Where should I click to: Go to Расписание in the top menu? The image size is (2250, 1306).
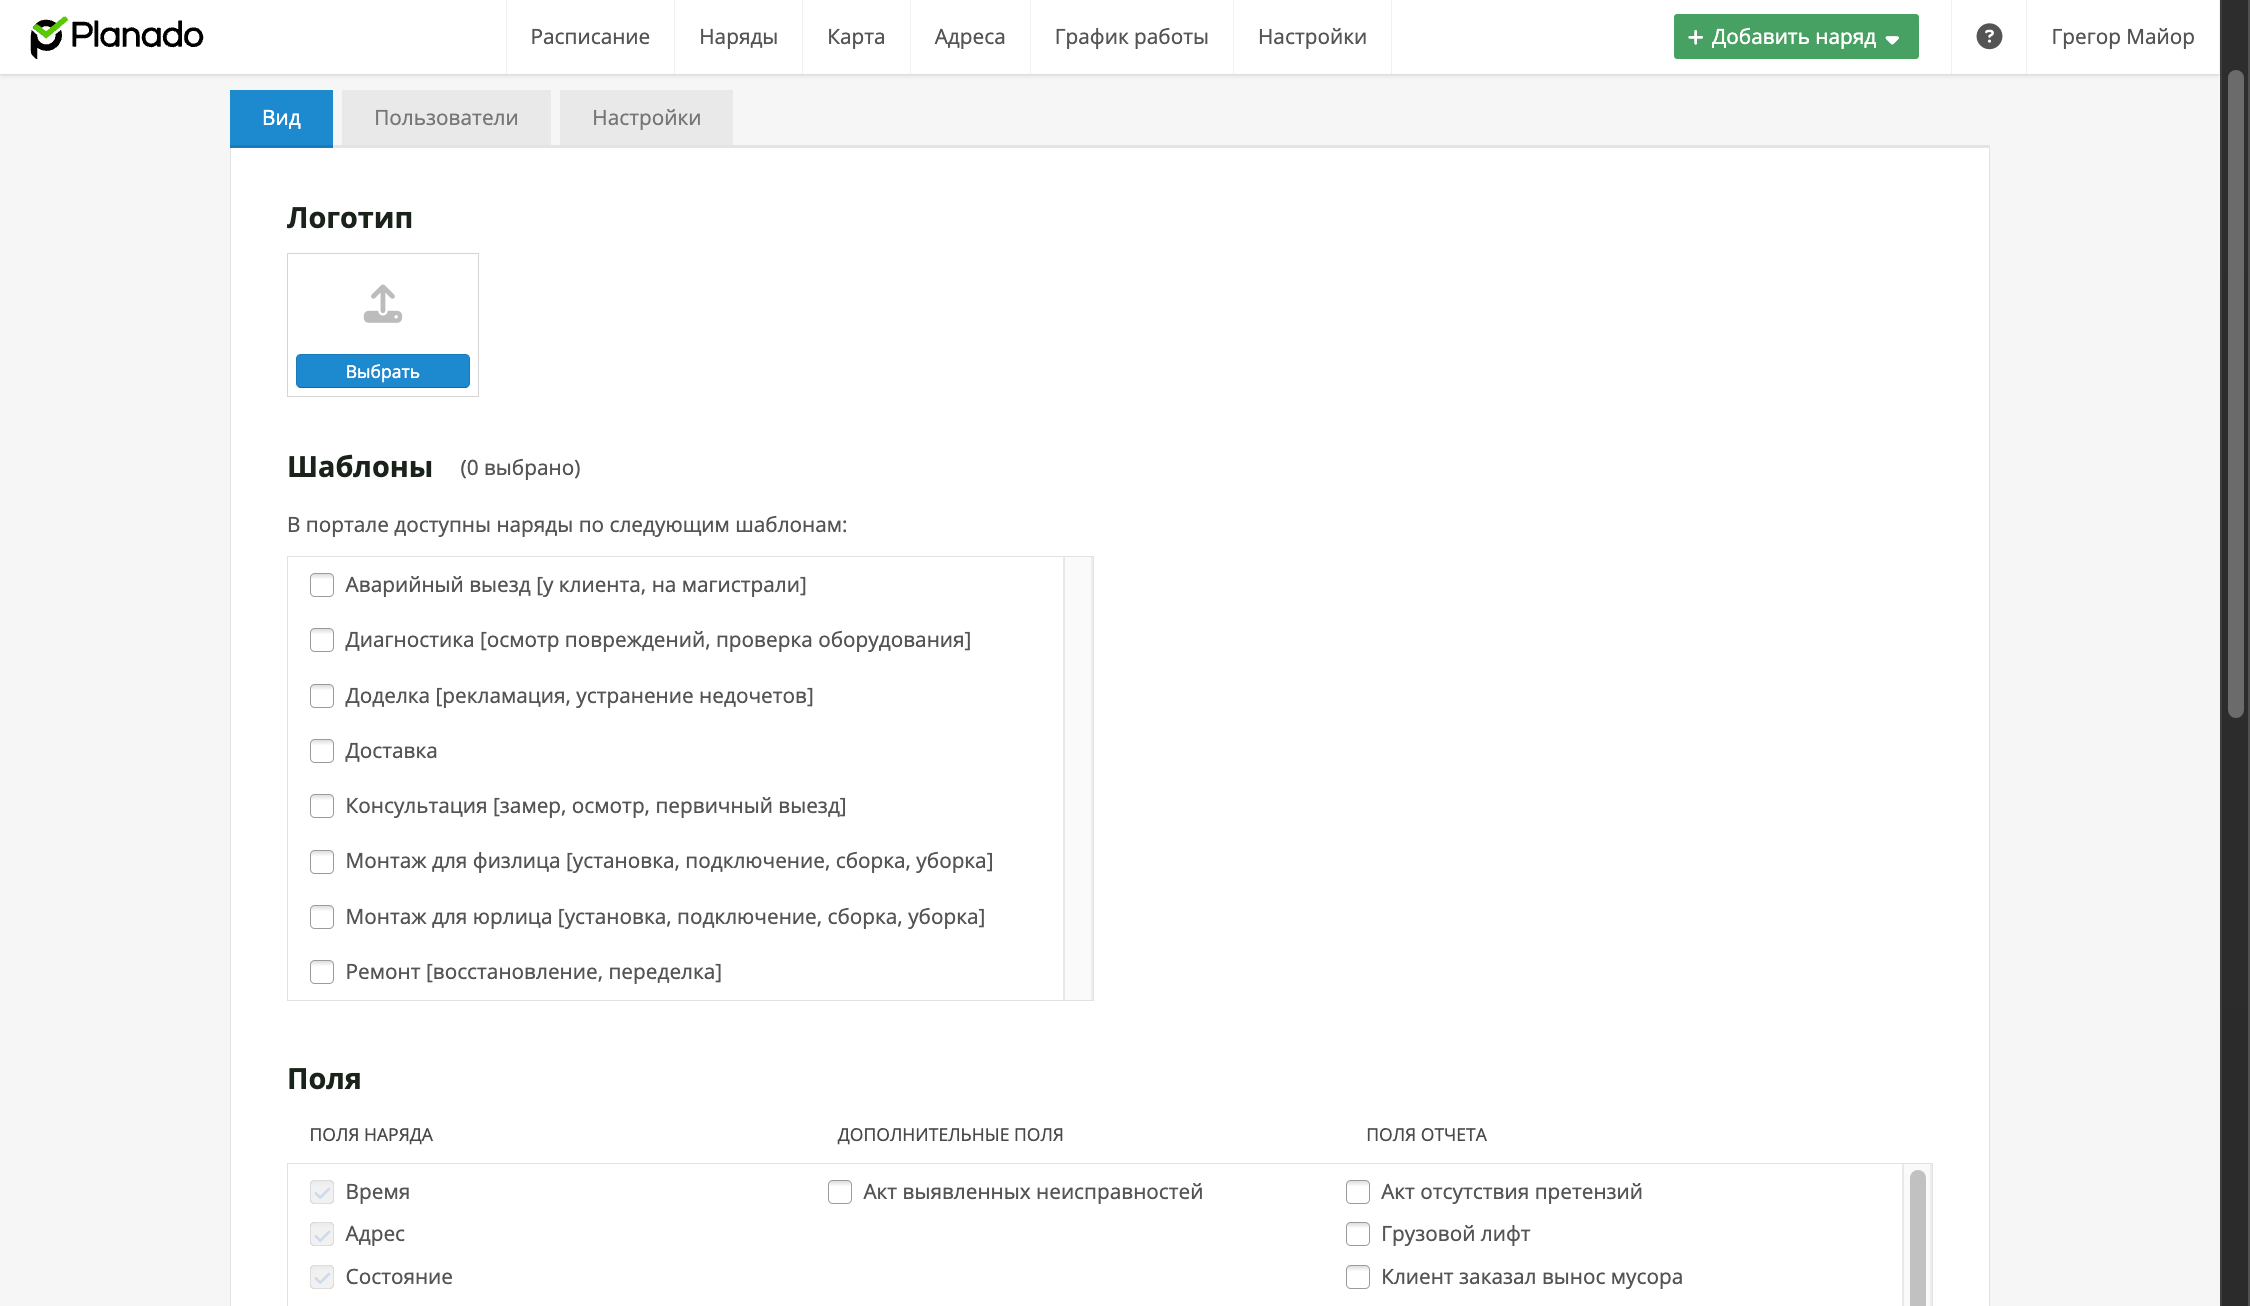tap(590, 37)
